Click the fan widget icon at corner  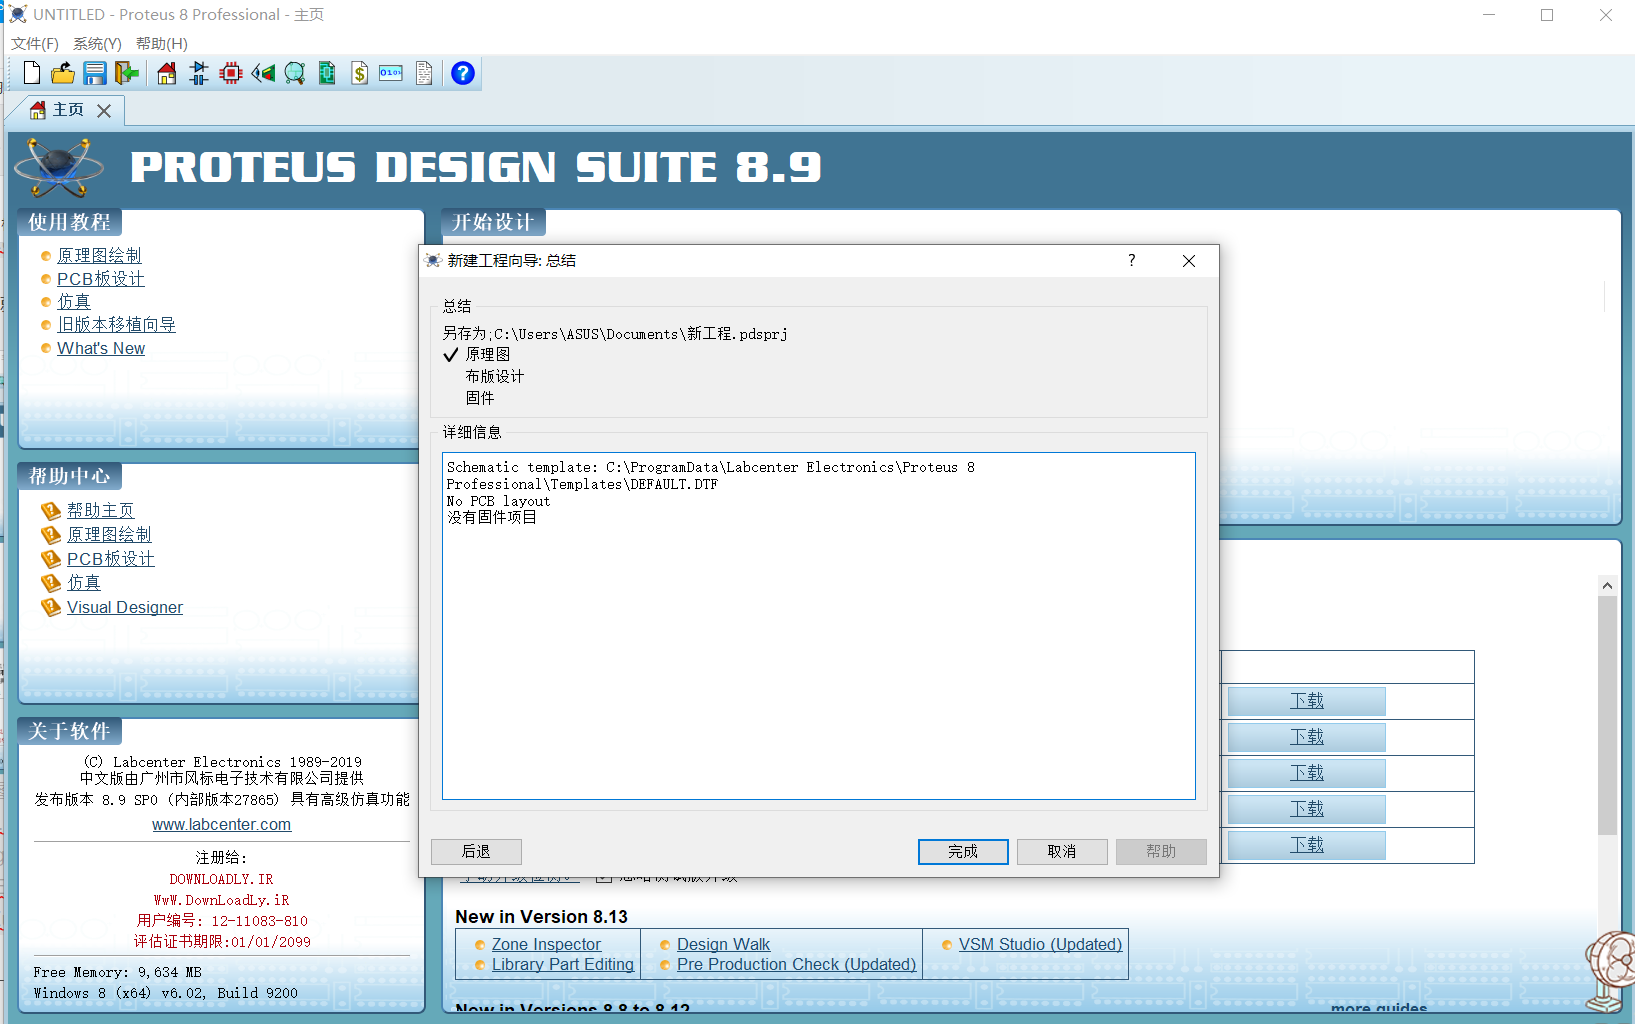(1610, 970)
